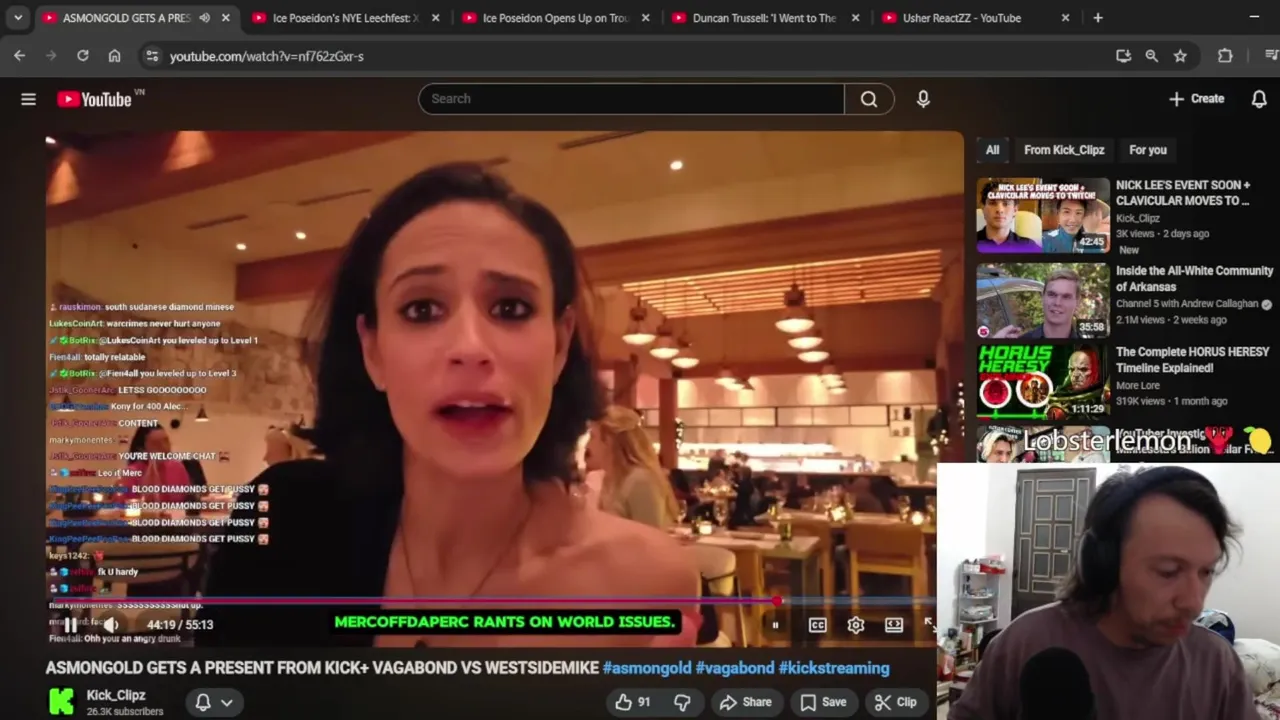Open media control icon in browser toolbar
This screenshot has width=1280, height=720.
(x=1271, y=56)
